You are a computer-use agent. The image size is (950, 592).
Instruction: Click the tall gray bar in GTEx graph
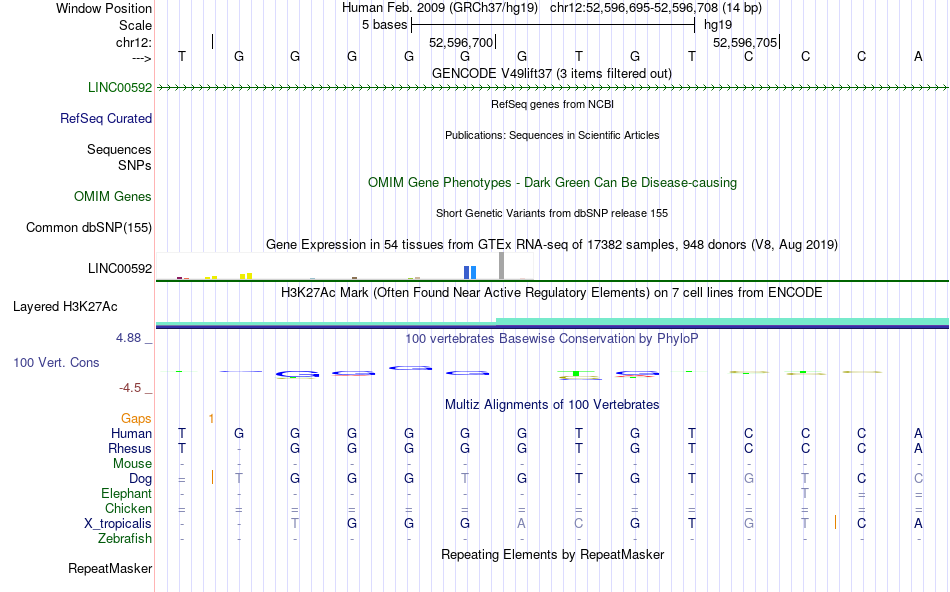(x=501, y=266)
